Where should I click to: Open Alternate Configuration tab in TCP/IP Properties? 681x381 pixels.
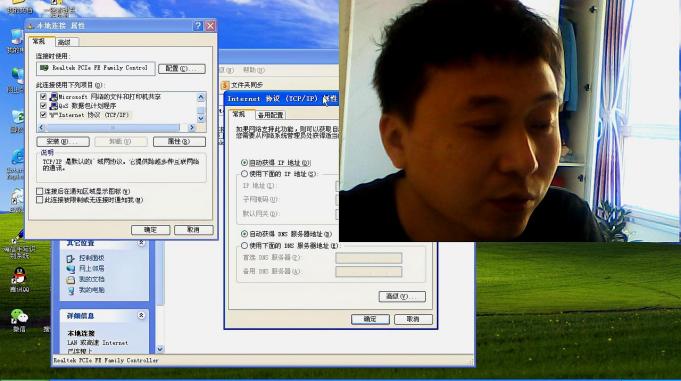[270, 115]
